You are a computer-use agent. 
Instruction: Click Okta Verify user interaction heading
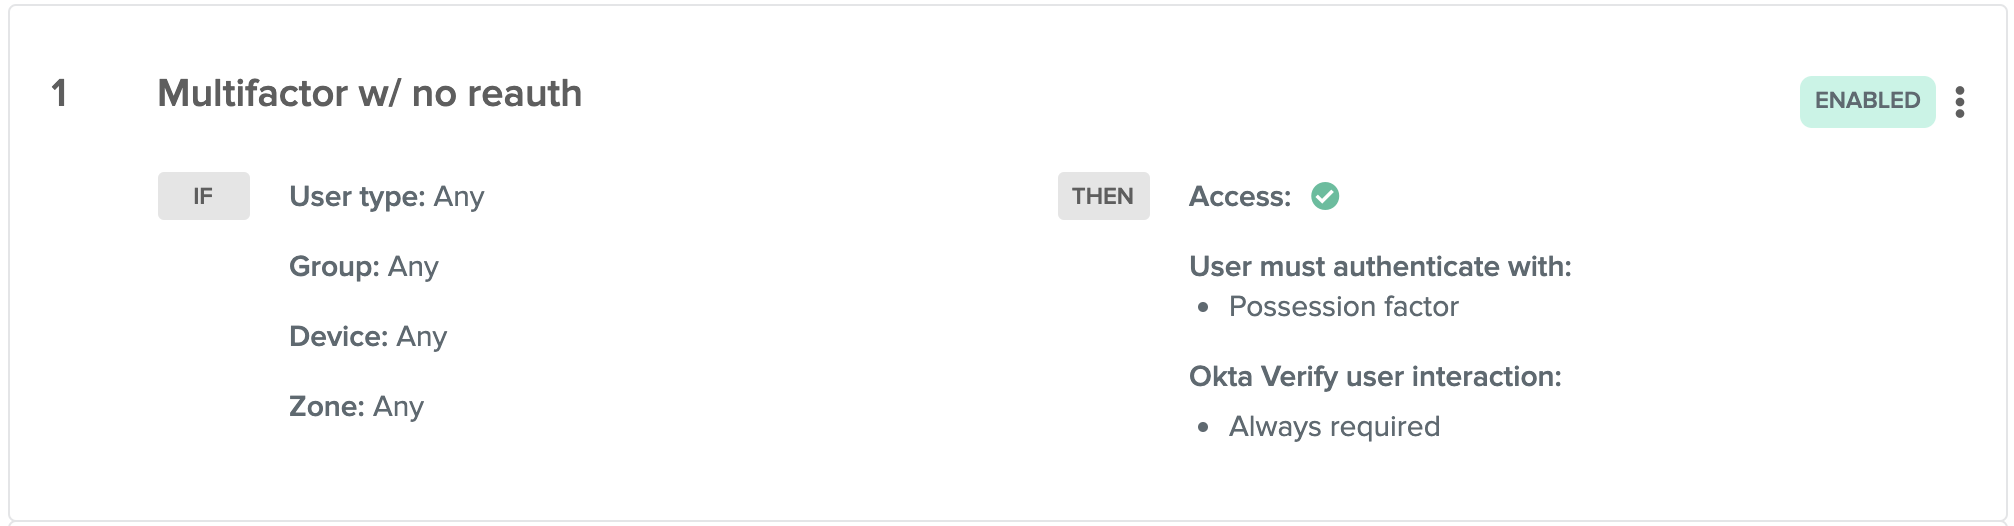point(1375,376)
